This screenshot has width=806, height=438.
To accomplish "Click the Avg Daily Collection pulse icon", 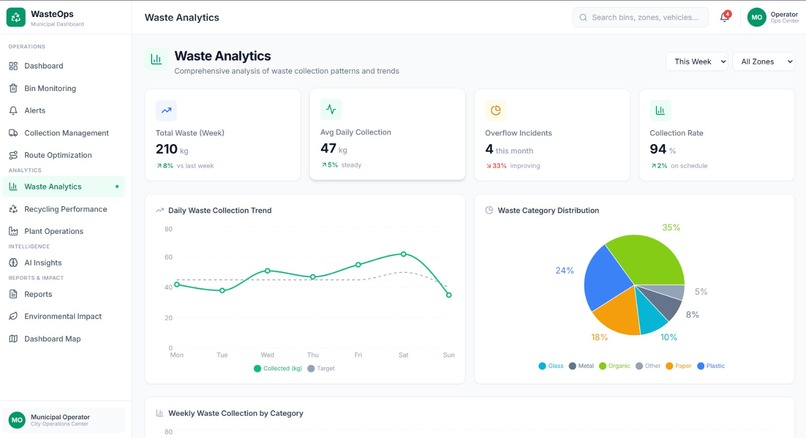I will [x=331, y=110].
